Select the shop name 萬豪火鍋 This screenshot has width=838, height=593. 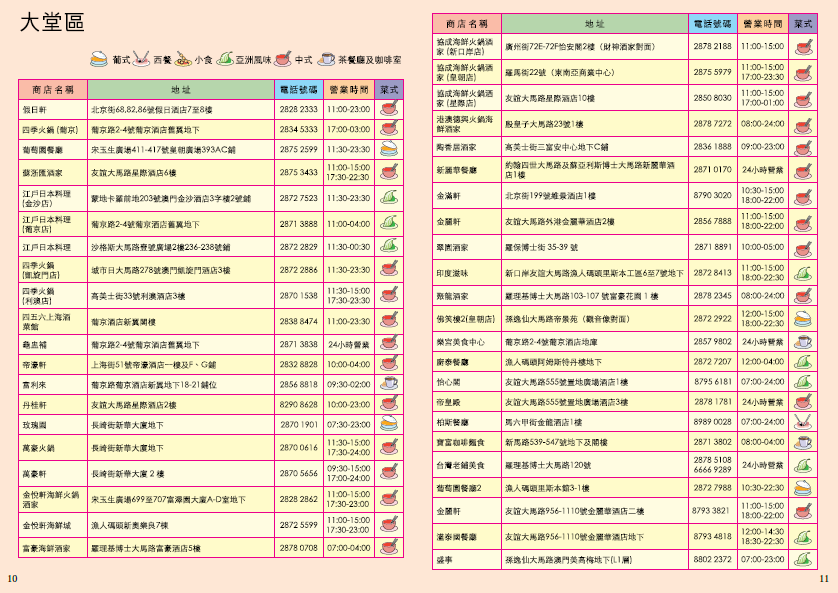(x=38, y=448)
